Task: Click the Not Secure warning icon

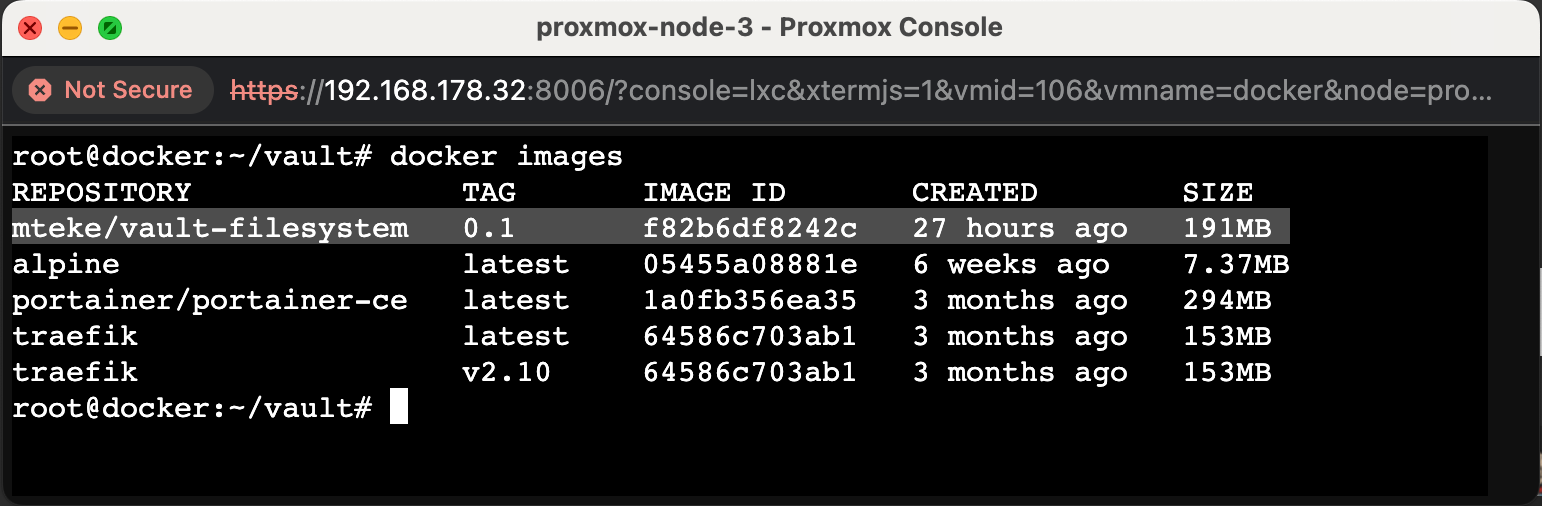Action: coord(40,90)
